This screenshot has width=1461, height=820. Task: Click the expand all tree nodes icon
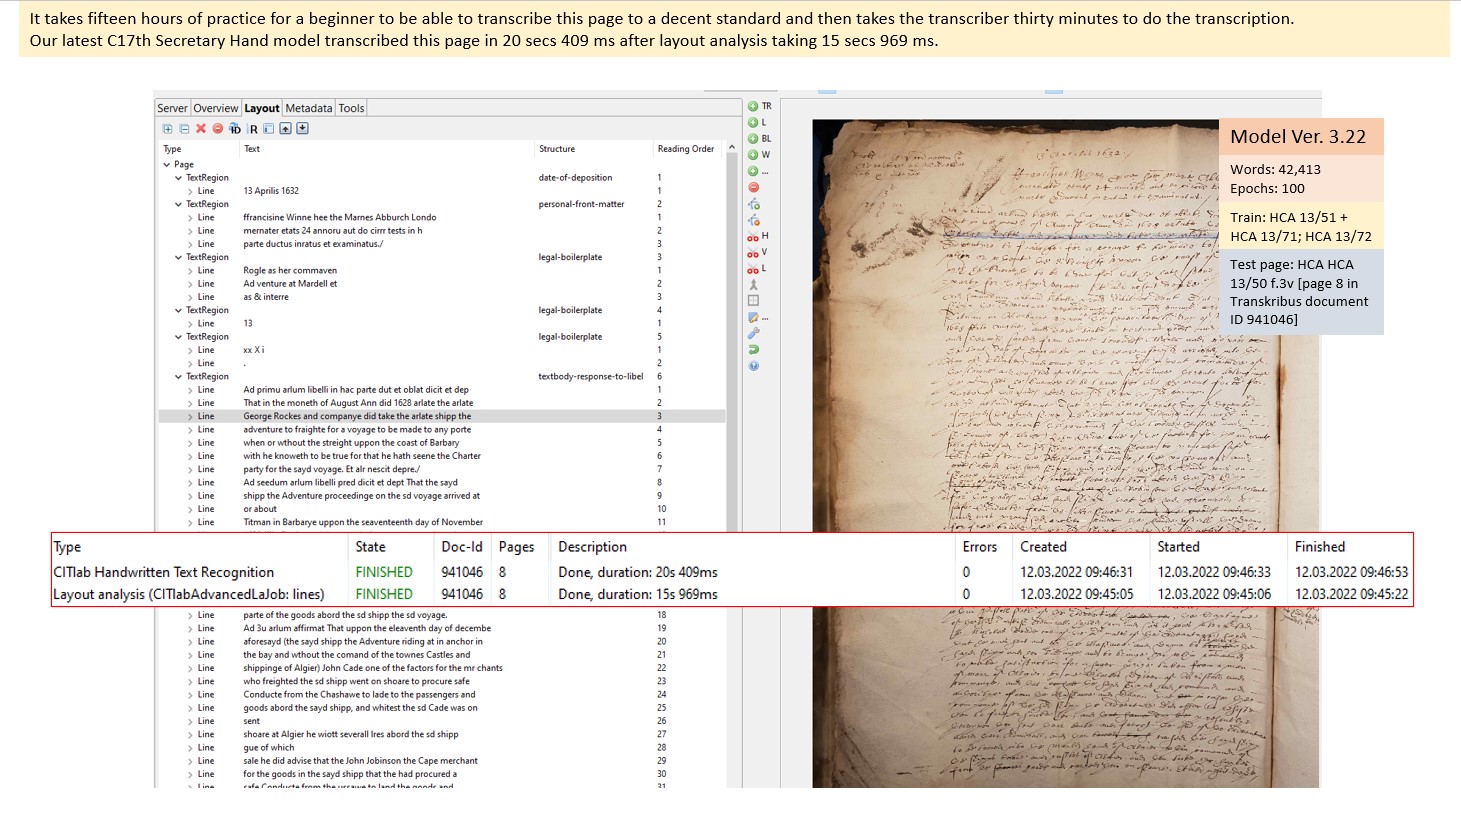[167, 129]
